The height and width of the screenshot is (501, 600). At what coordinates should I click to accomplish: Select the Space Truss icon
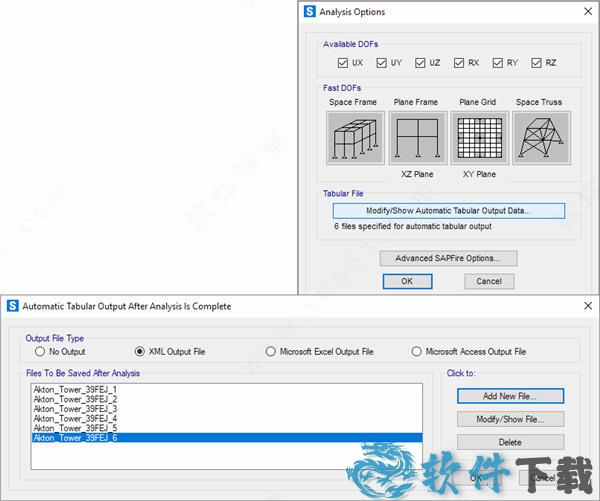pos(541,137)
